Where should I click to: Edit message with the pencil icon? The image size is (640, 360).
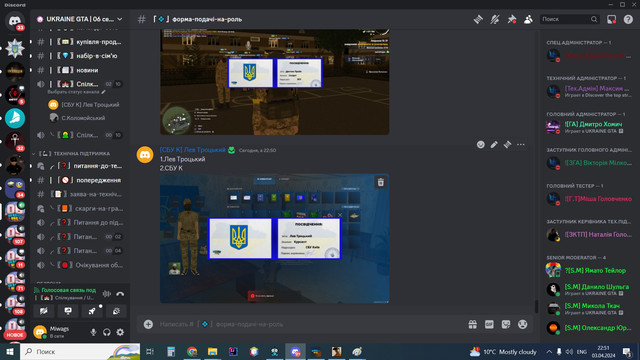coord(494,144)
